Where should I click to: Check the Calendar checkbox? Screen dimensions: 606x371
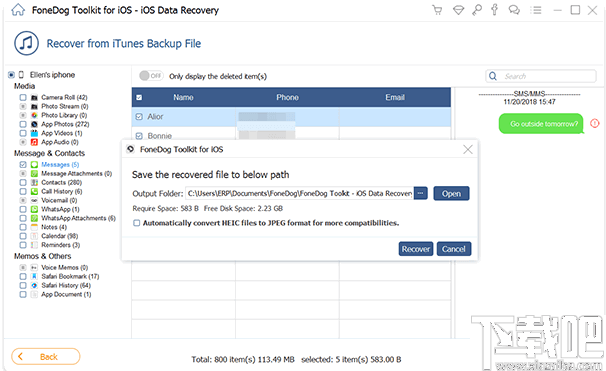tap(23, 236)
